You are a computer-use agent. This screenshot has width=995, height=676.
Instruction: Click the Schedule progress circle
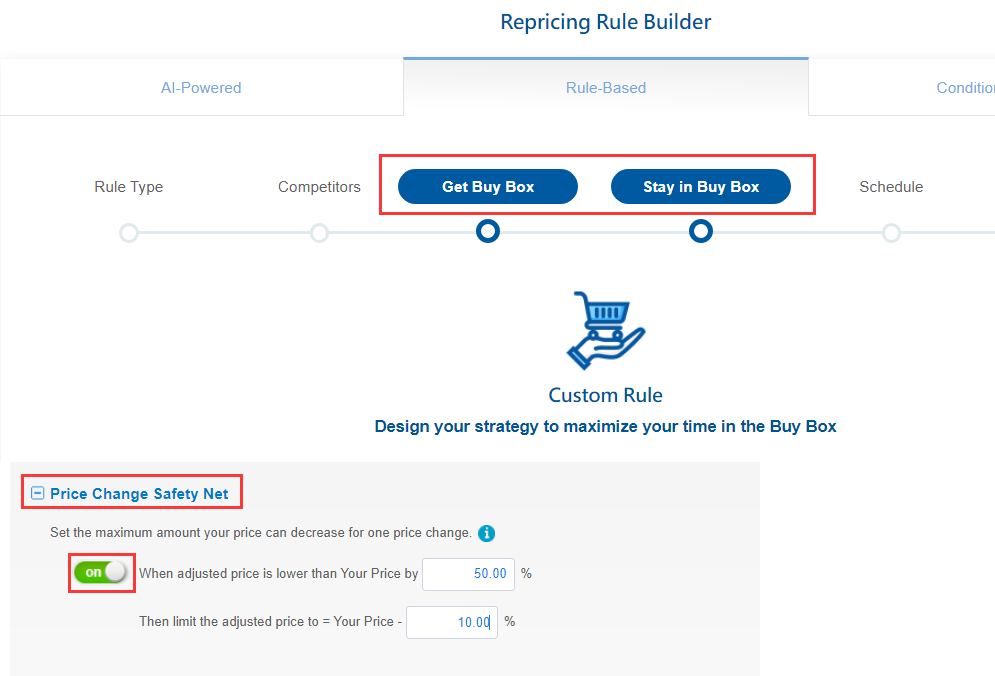pos(891,233)
